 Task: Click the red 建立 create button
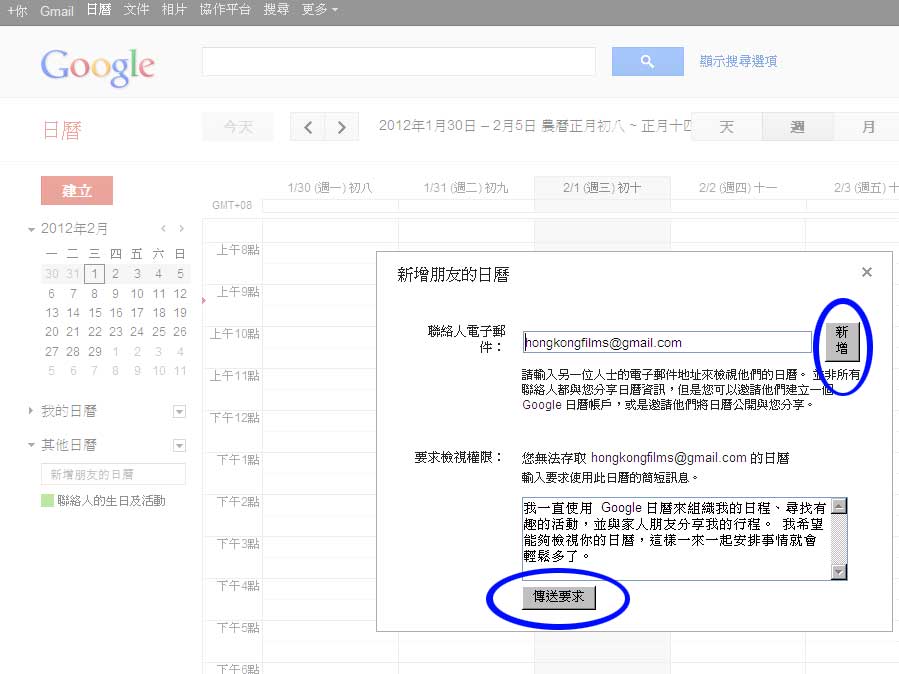(77, 191)
